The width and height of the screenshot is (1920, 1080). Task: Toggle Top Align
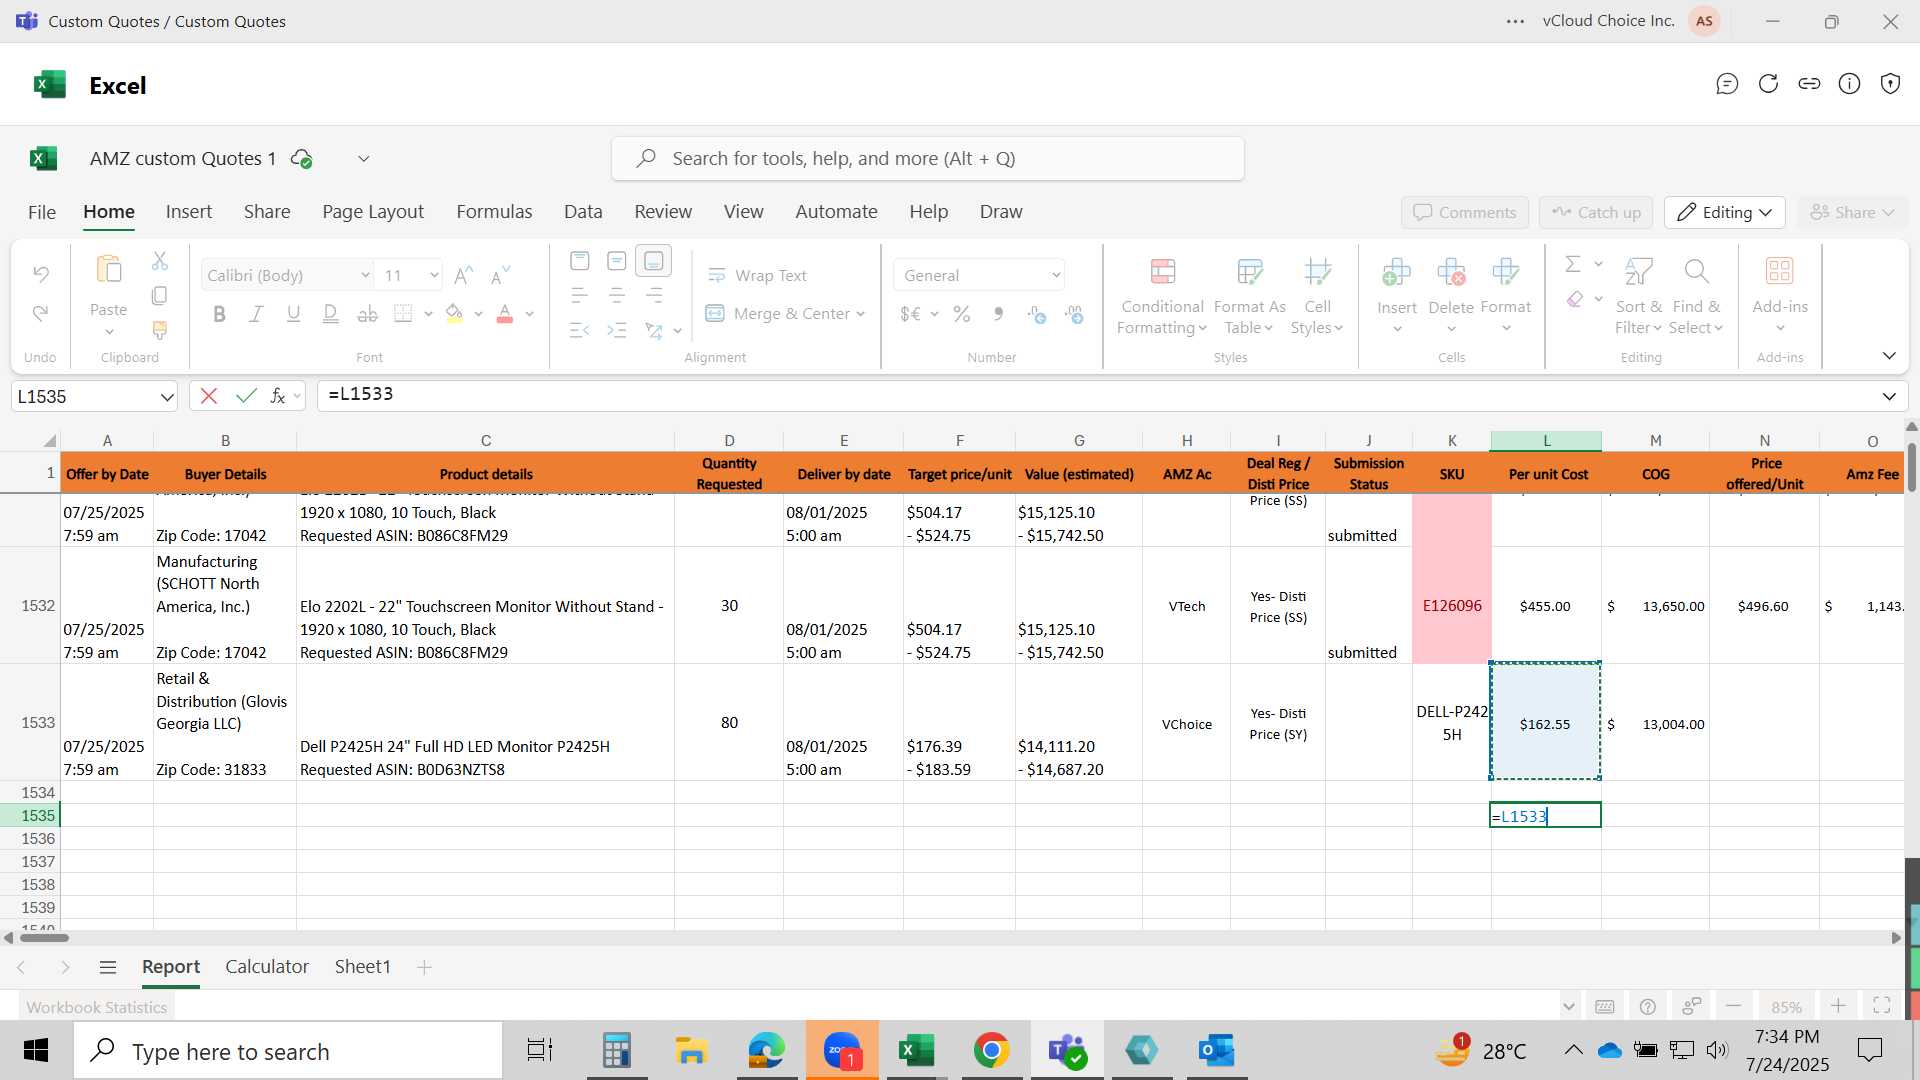pyautogui.click(x=579, y=261)
